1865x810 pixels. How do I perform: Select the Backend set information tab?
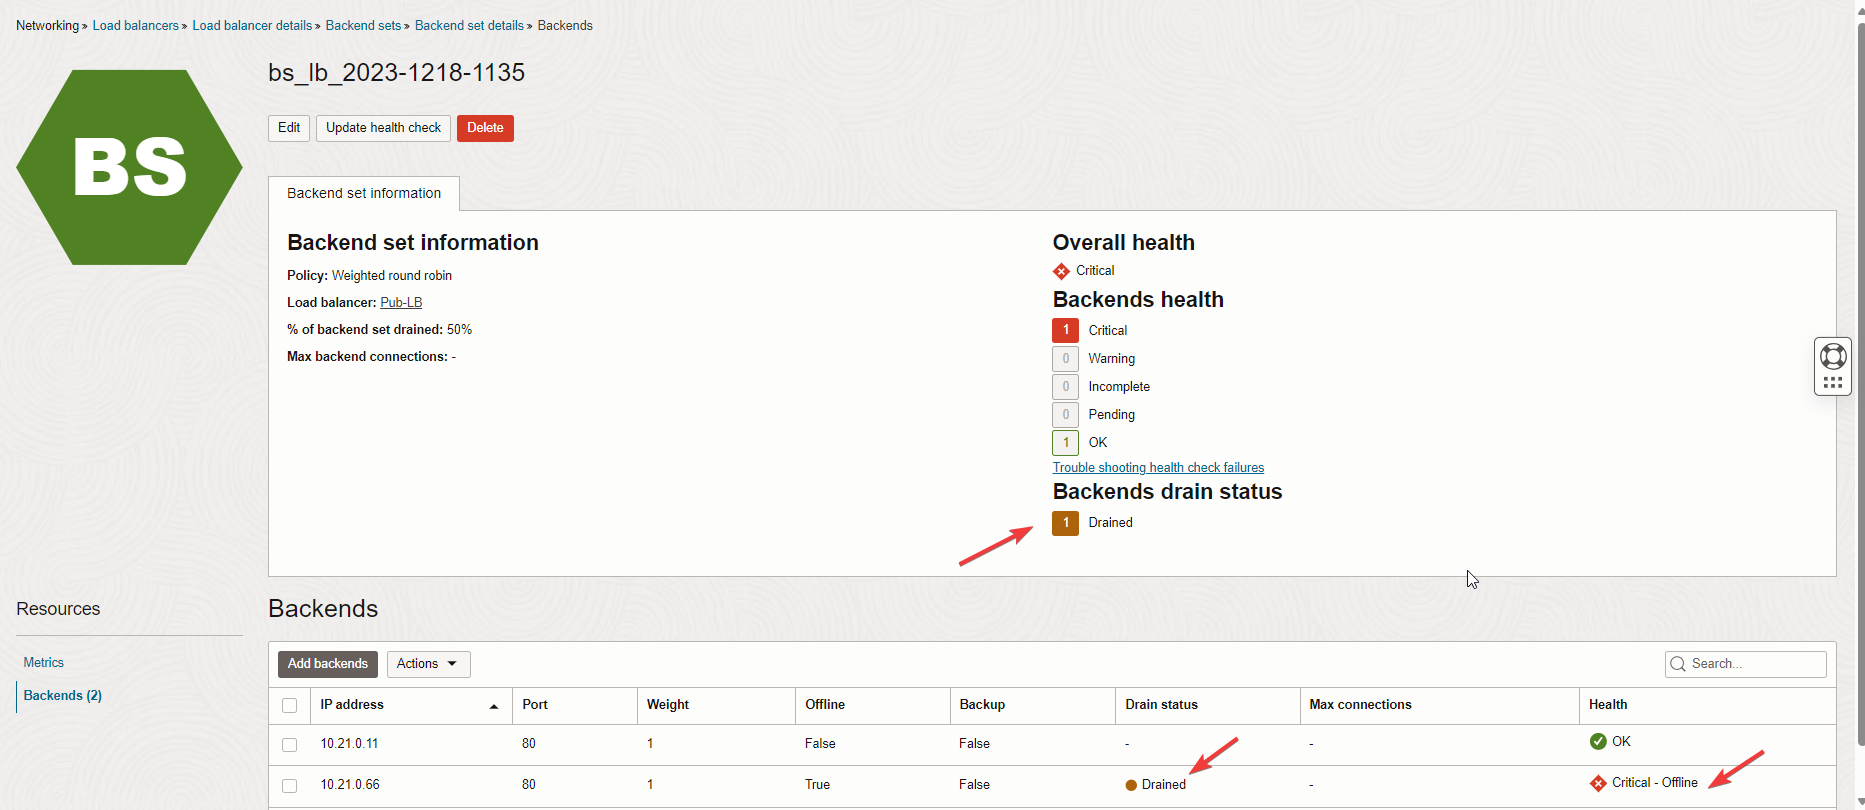point(364,194)
